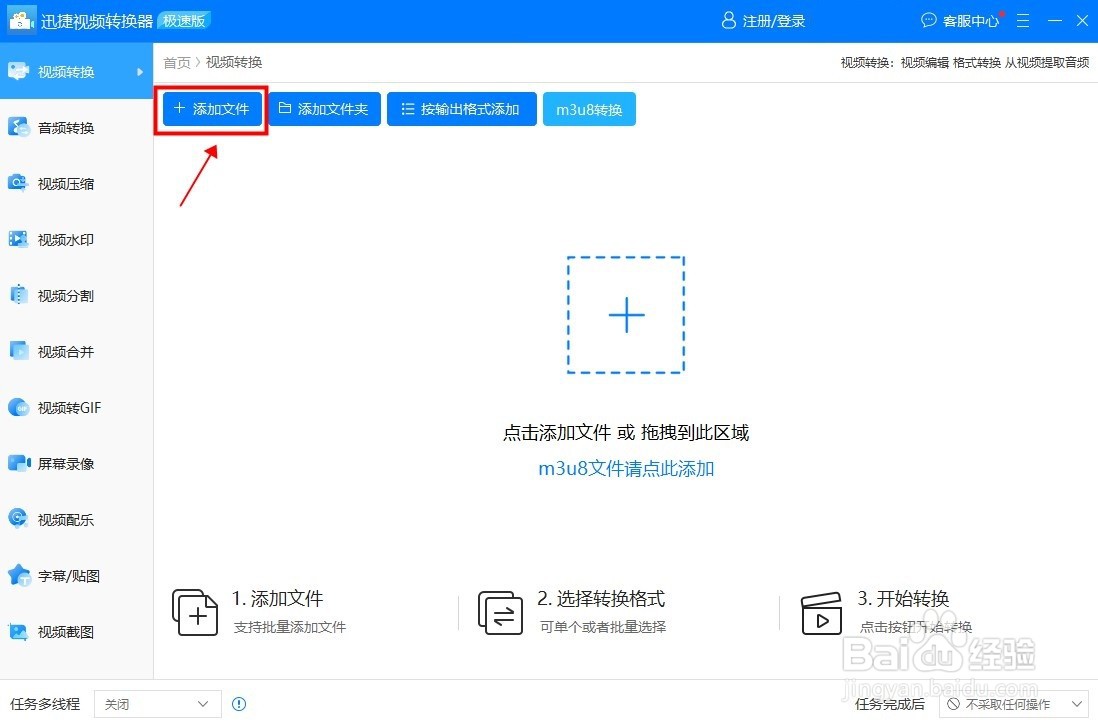Click the text 支持批量添加文件
The width and height of the screenshot is (1098, 726).
point(290,627)
